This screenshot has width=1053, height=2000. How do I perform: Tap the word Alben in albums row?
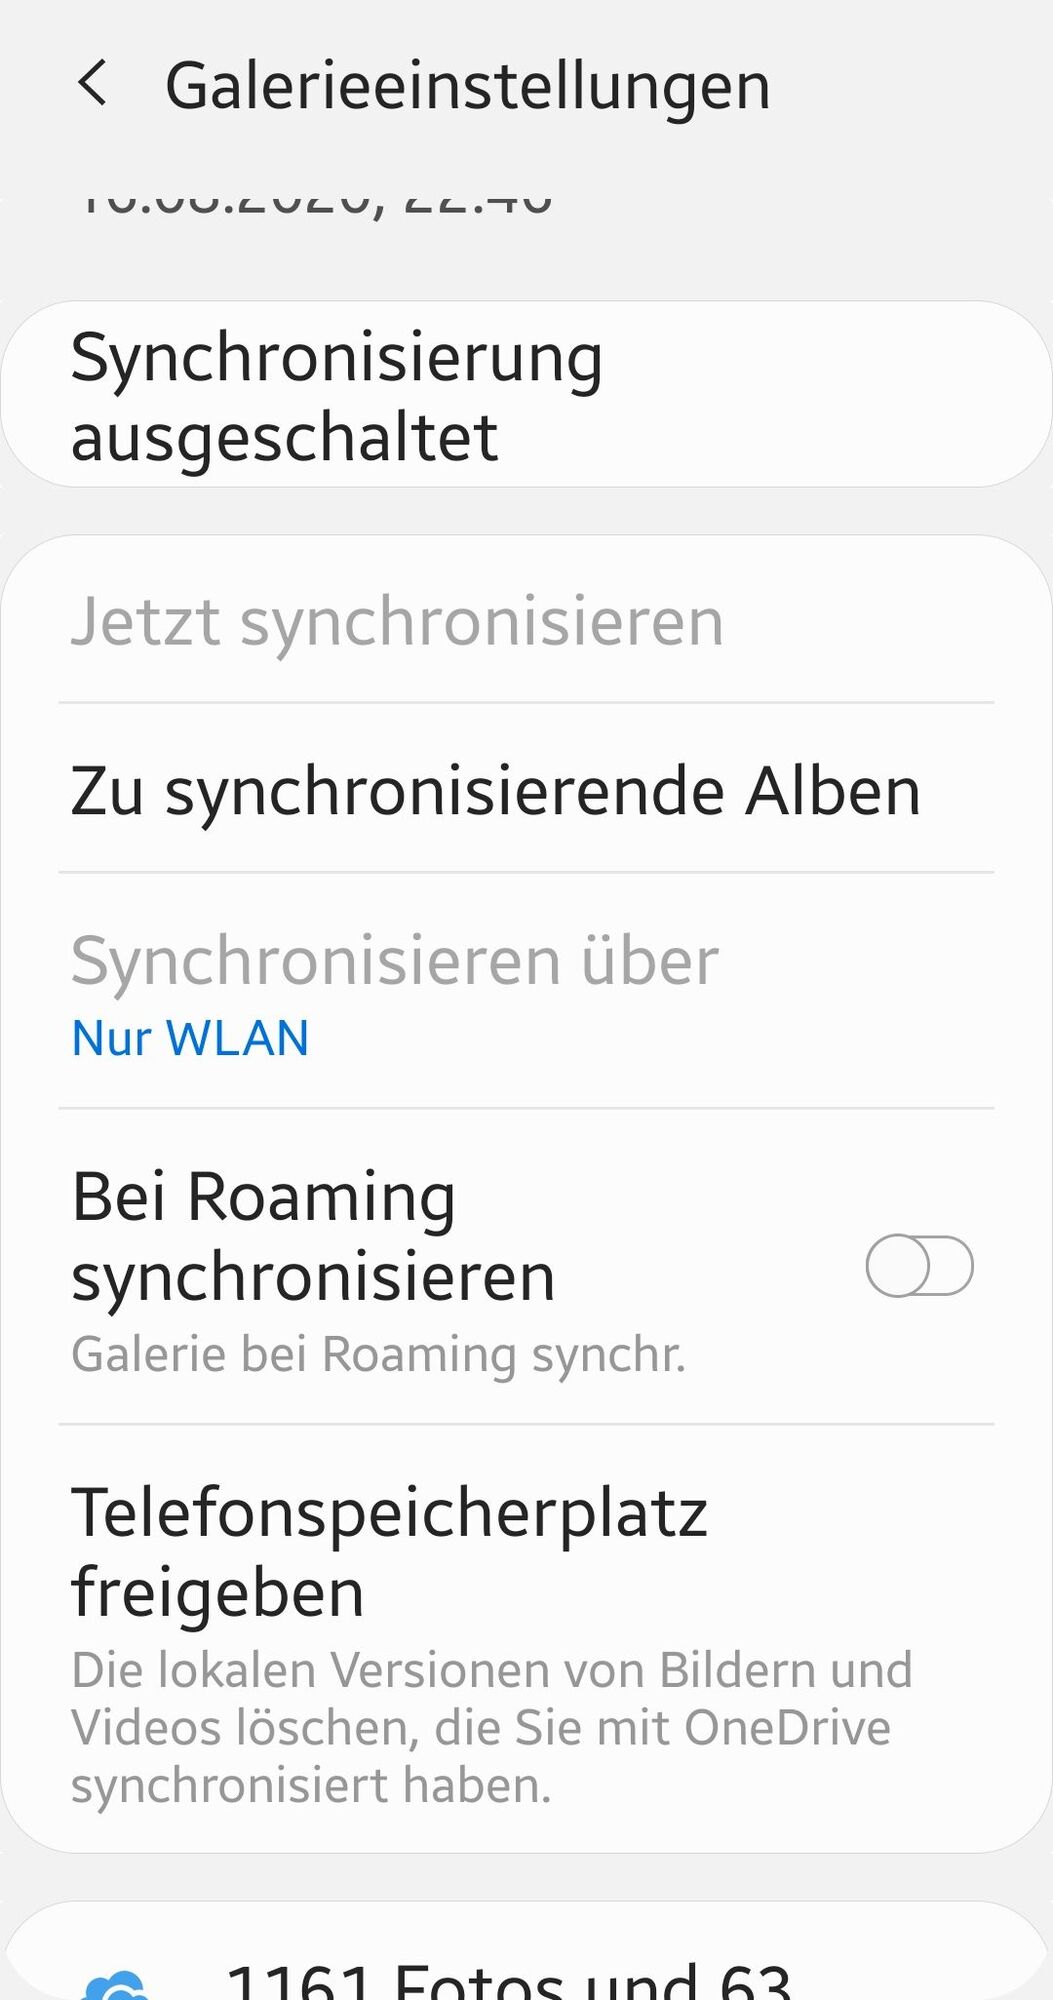pos(832,791)
